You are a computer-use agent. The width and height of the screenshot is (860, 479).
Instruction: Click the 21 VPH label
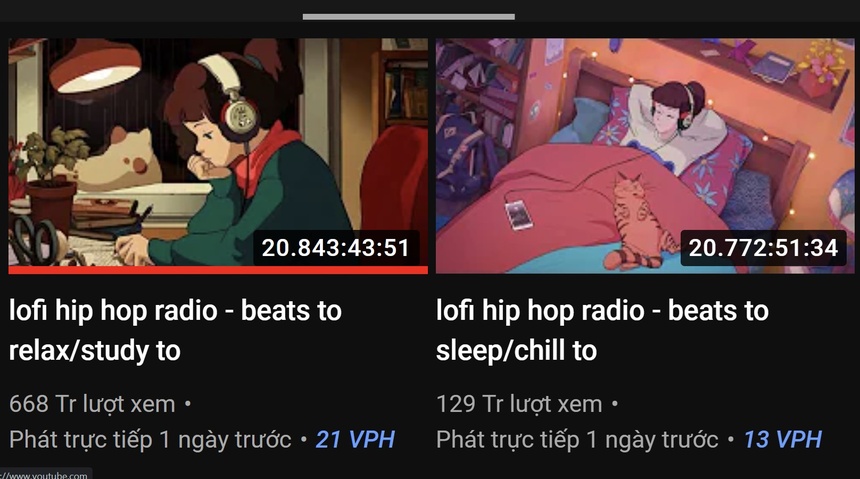point(355,440)
